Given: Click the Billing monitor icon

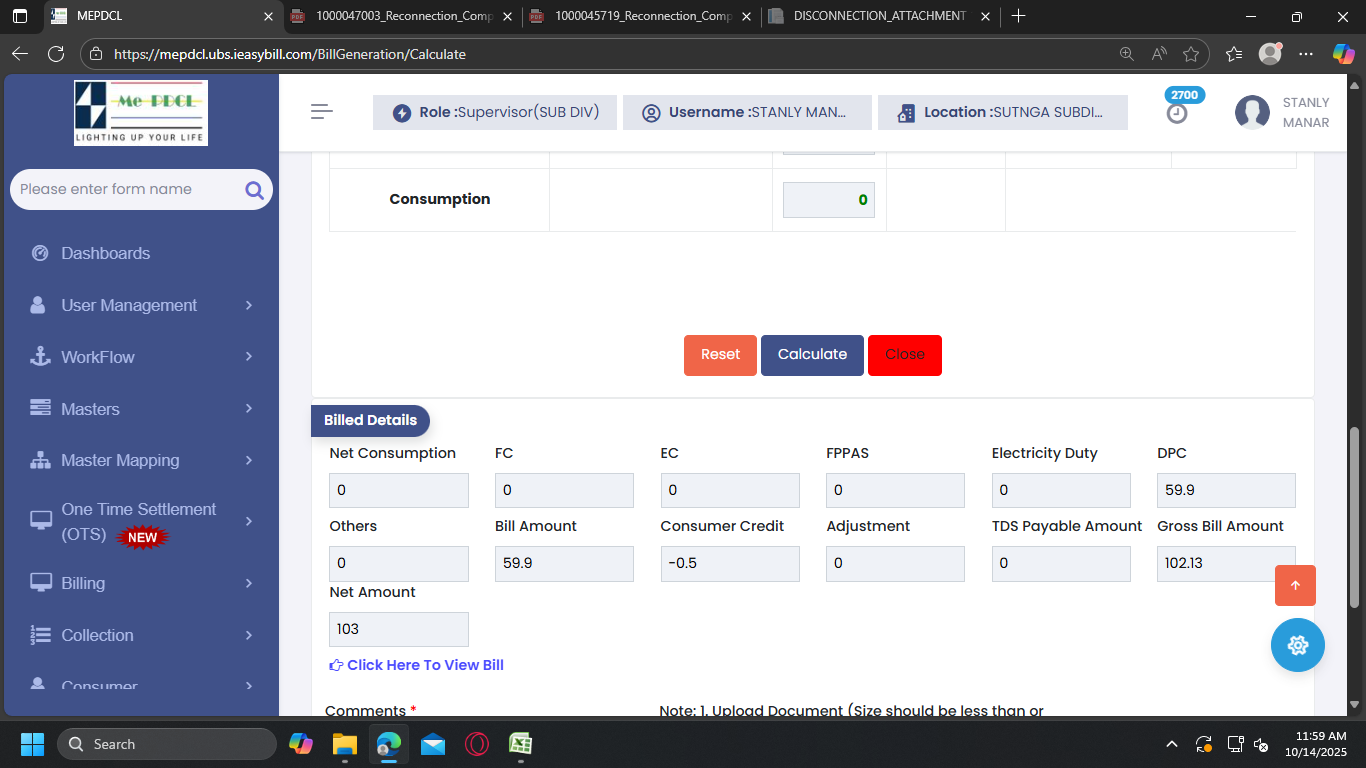Looking at the screenshot, I should [41, 582].
